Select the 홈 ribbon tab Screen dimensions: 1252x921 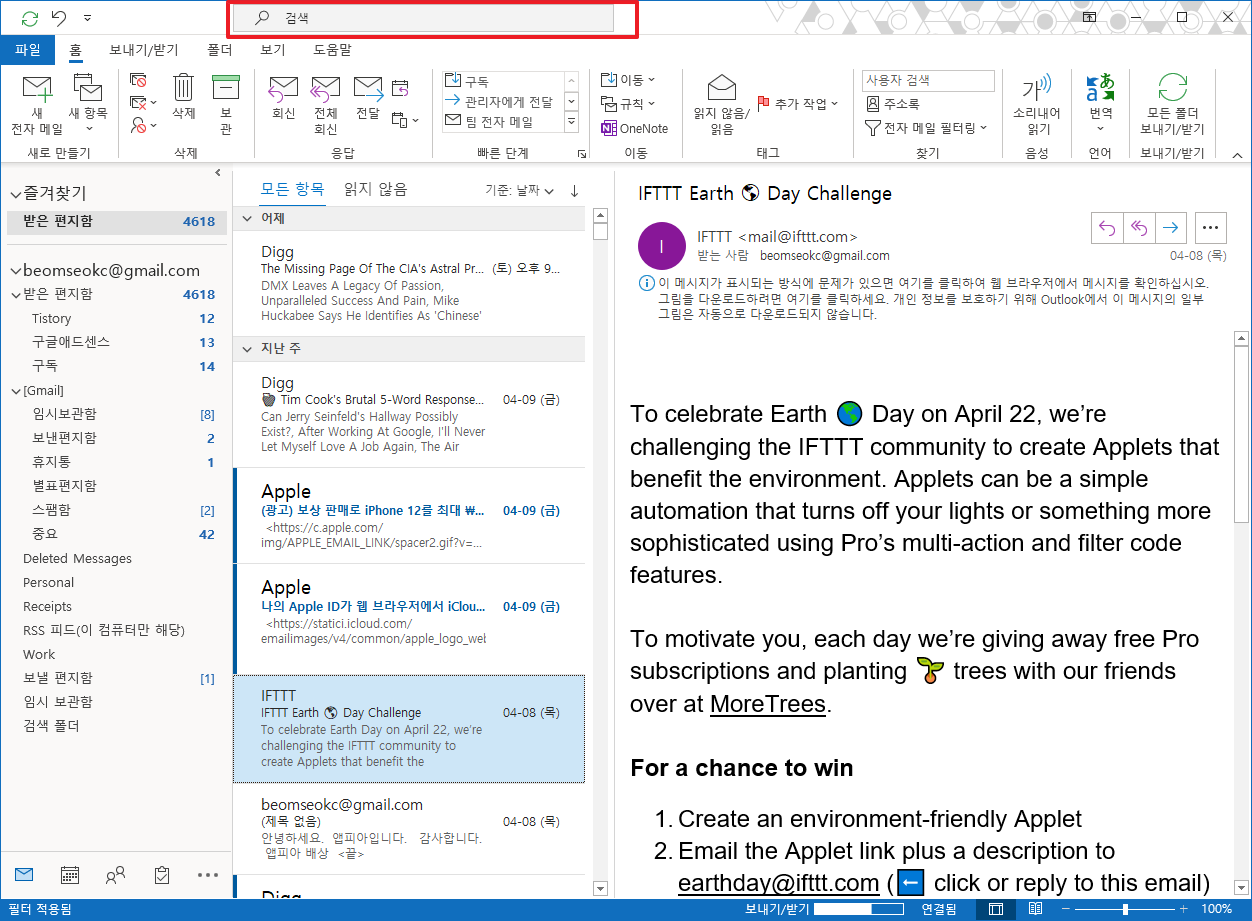(75, 49)
